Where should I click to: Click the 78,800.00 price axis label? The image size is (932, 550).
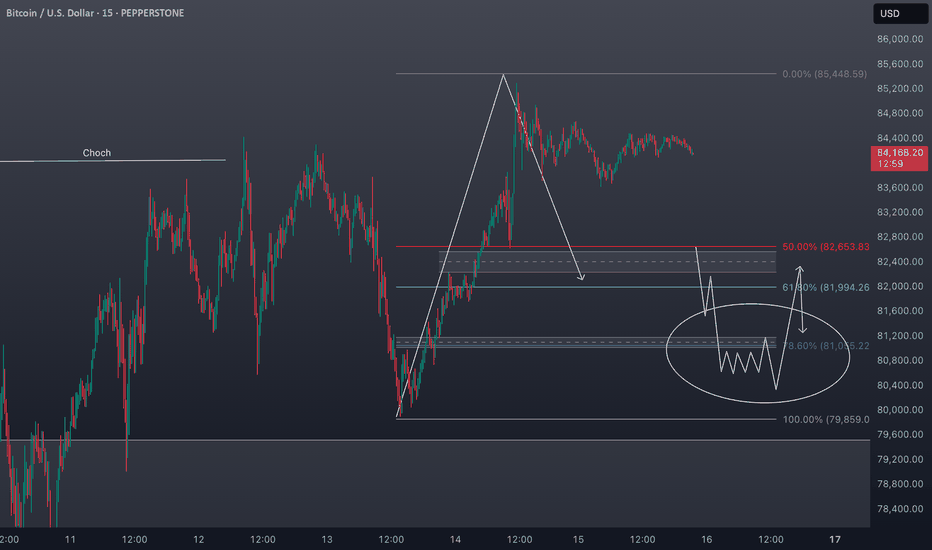pos(900,484)
